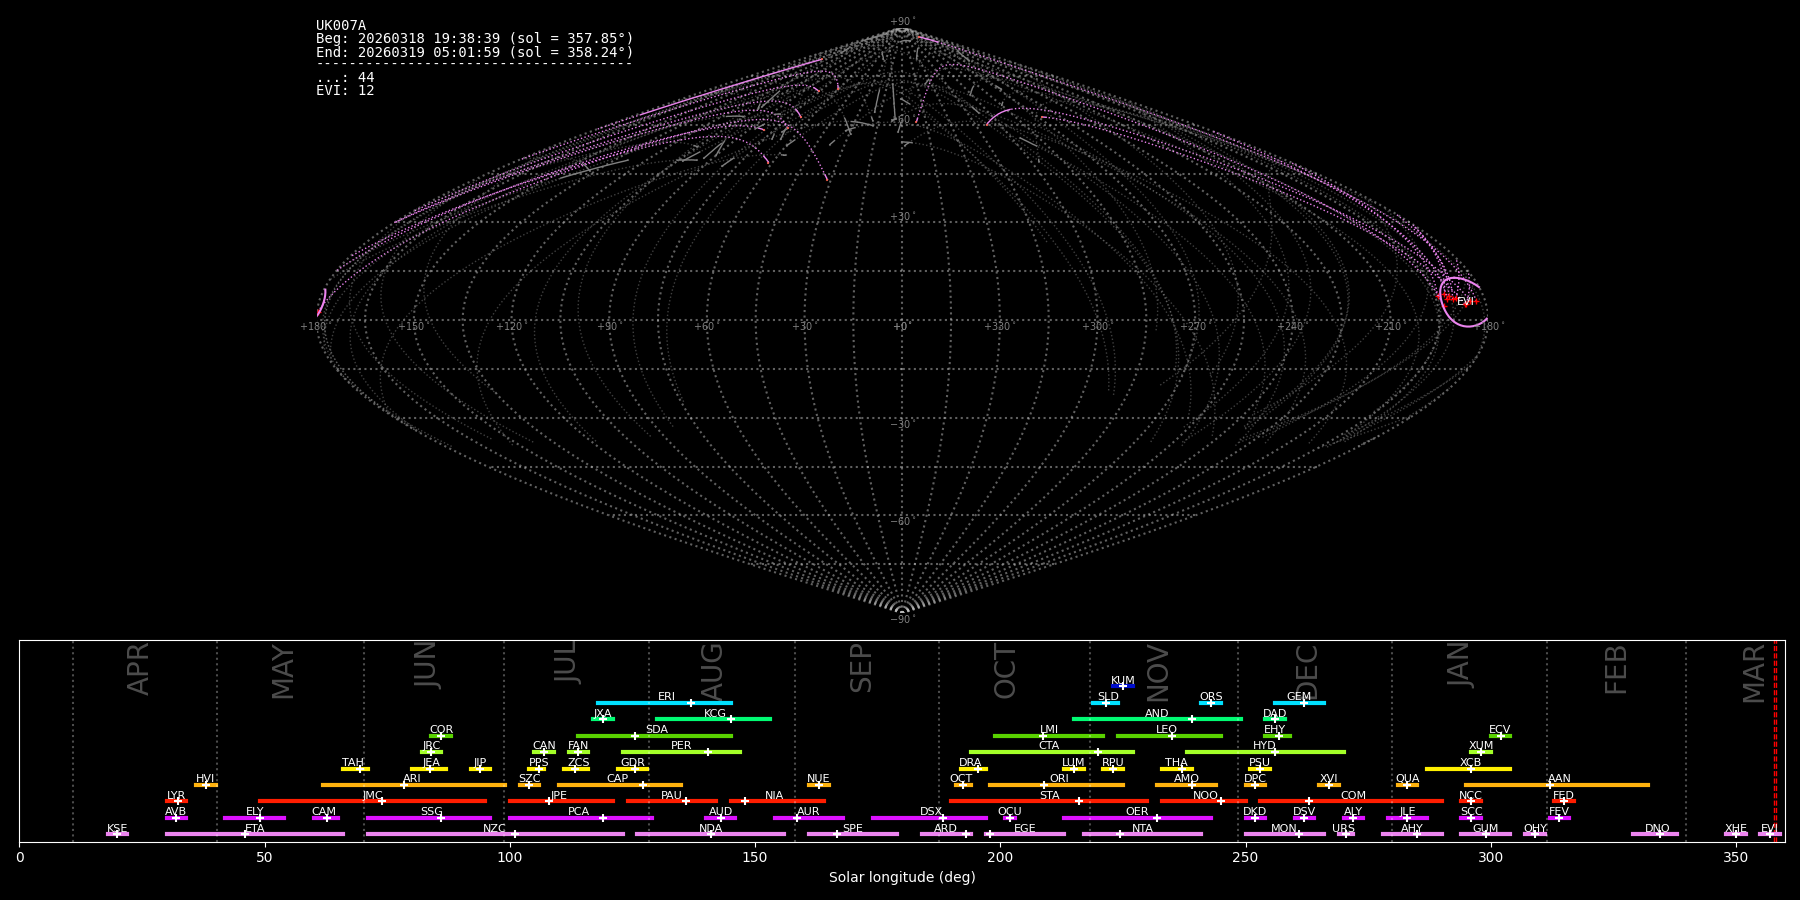Click the ORS shower label
Screen dimensions: 1800x900
1211,697
